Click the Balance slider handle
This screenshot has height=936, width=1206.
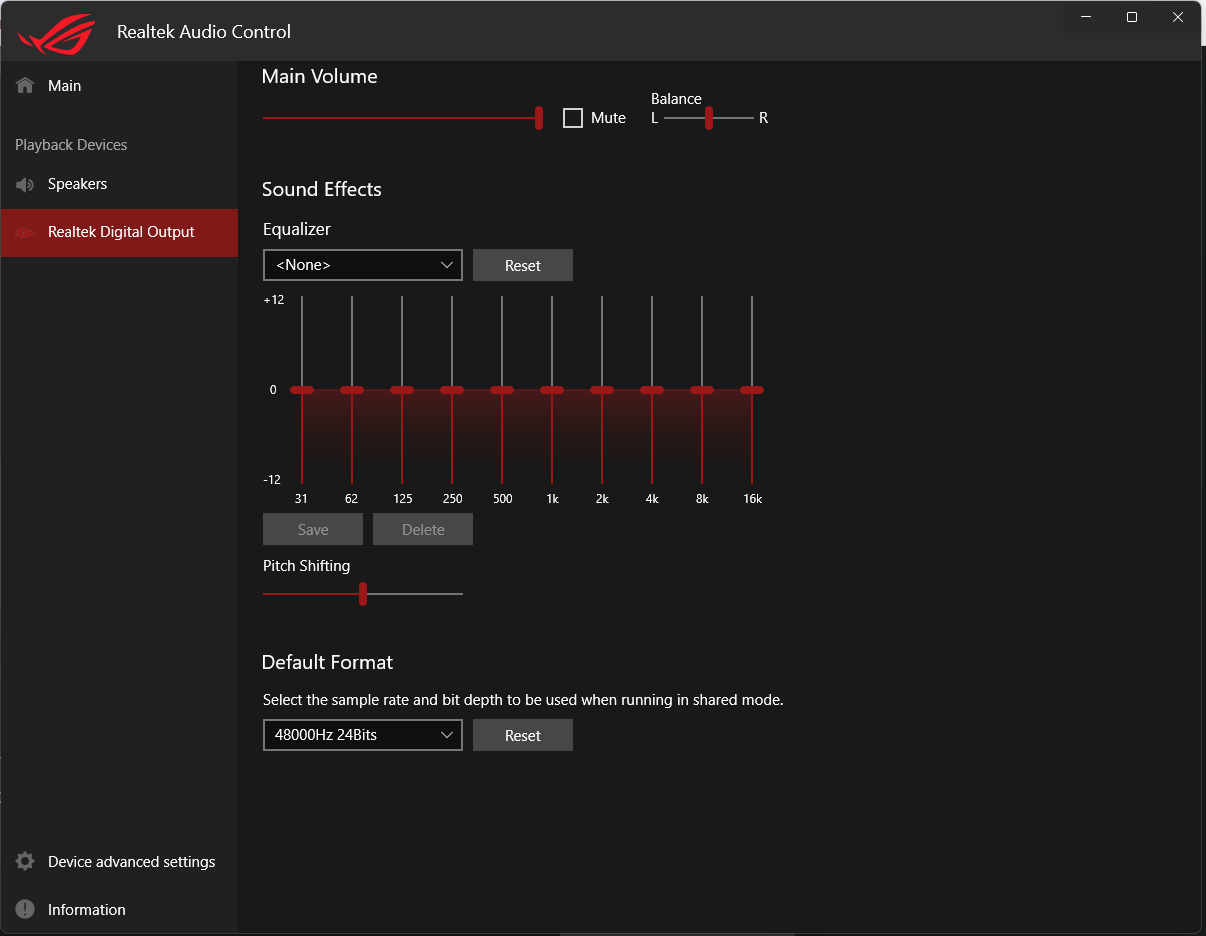click(709, 118)
